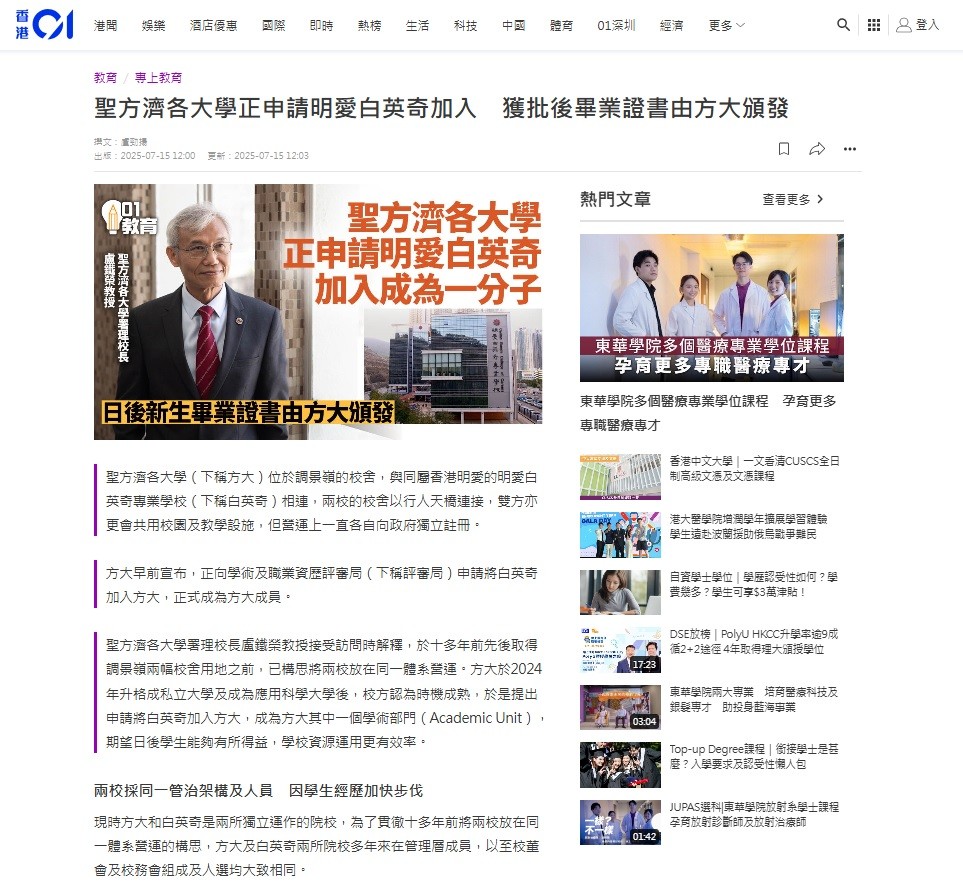Open the 中國 section
This screenshot has width=963, height=890.
tap(513, 25)
